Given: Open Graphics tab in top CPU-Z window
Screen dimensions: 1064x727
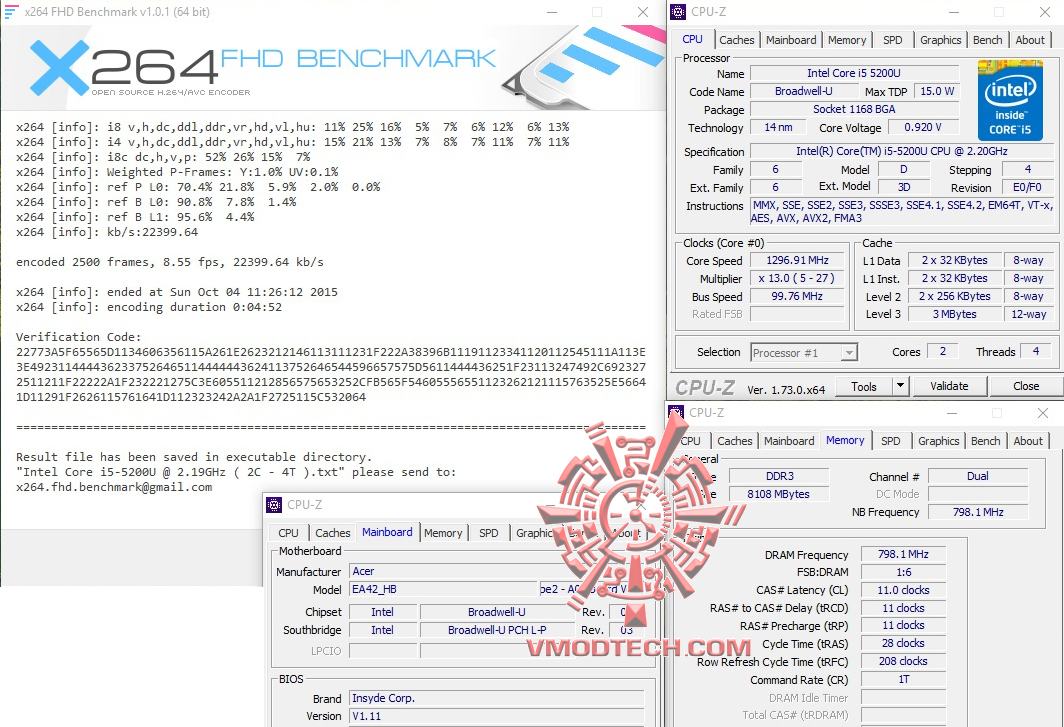Looking at the screenshot, I should pos(940,40).
